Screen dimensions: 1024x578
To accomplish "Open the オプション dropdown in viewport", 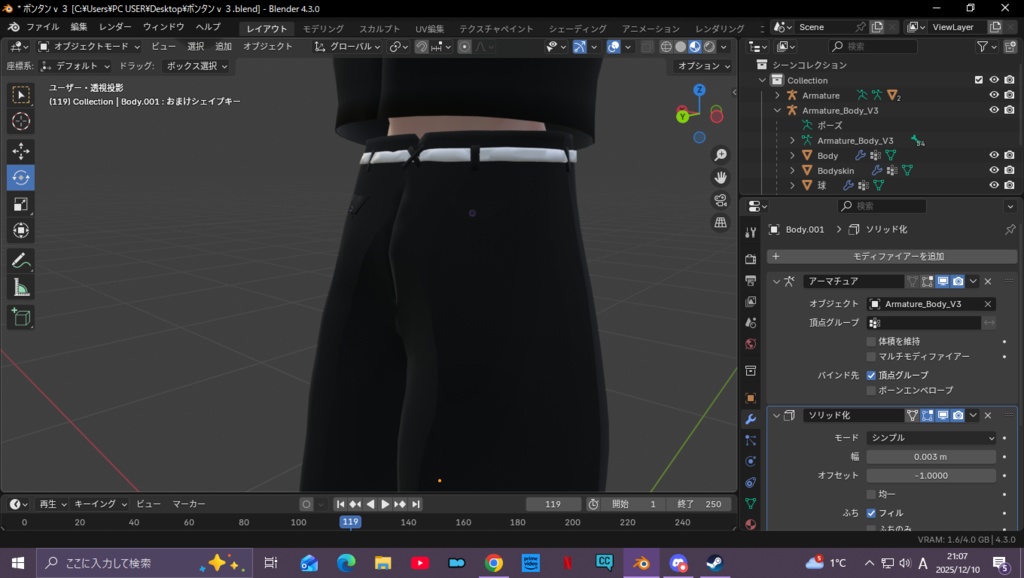I will point(703,66).
